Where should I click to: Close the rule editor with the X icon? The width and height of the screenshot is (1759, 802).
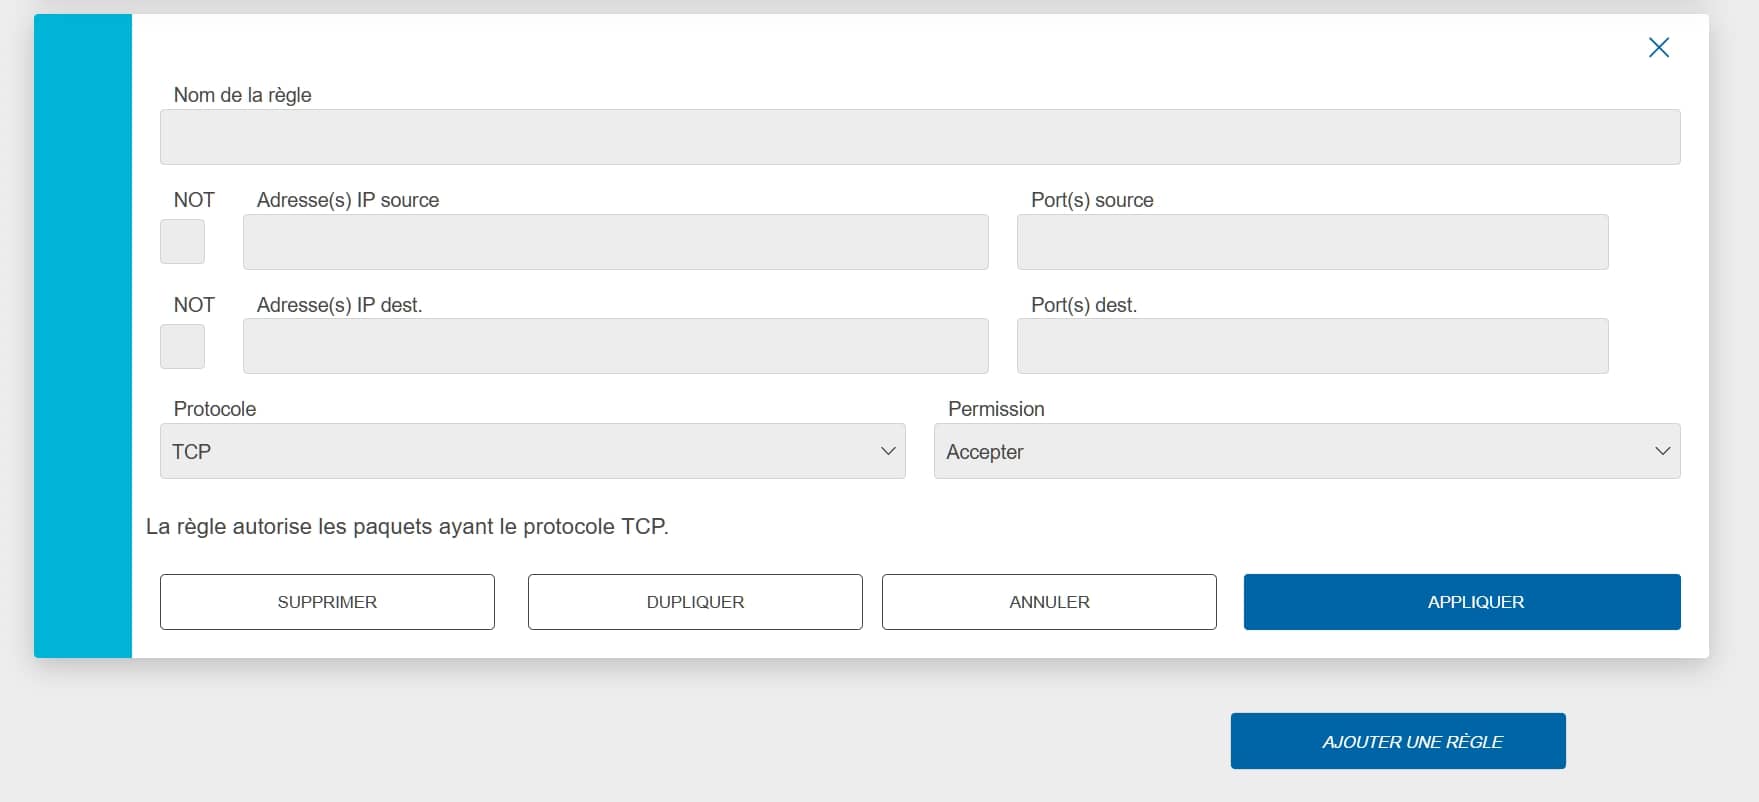tap(1658, 48)
